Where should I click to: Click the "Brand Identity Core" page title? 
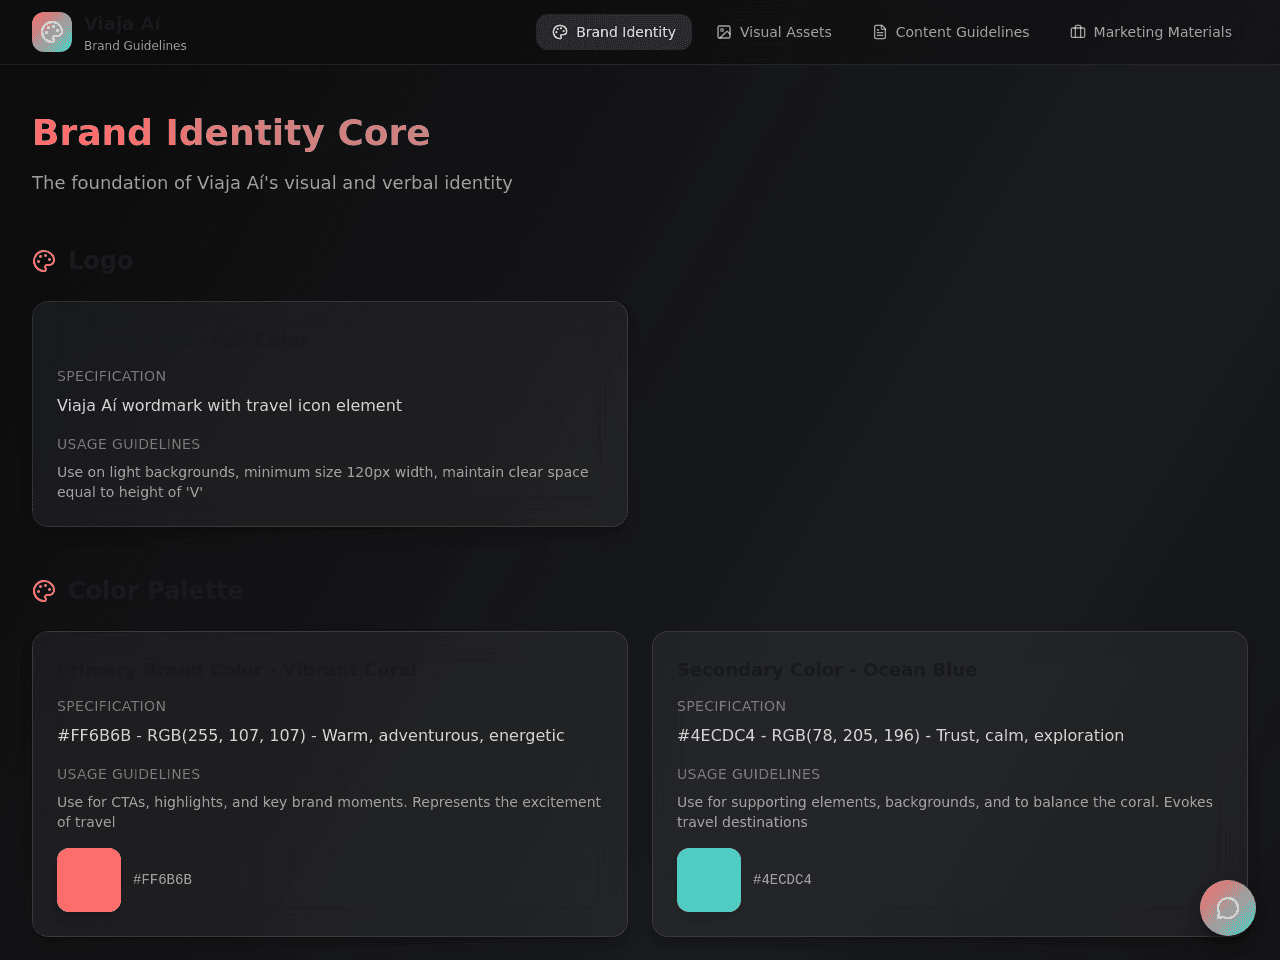(231, 132)
